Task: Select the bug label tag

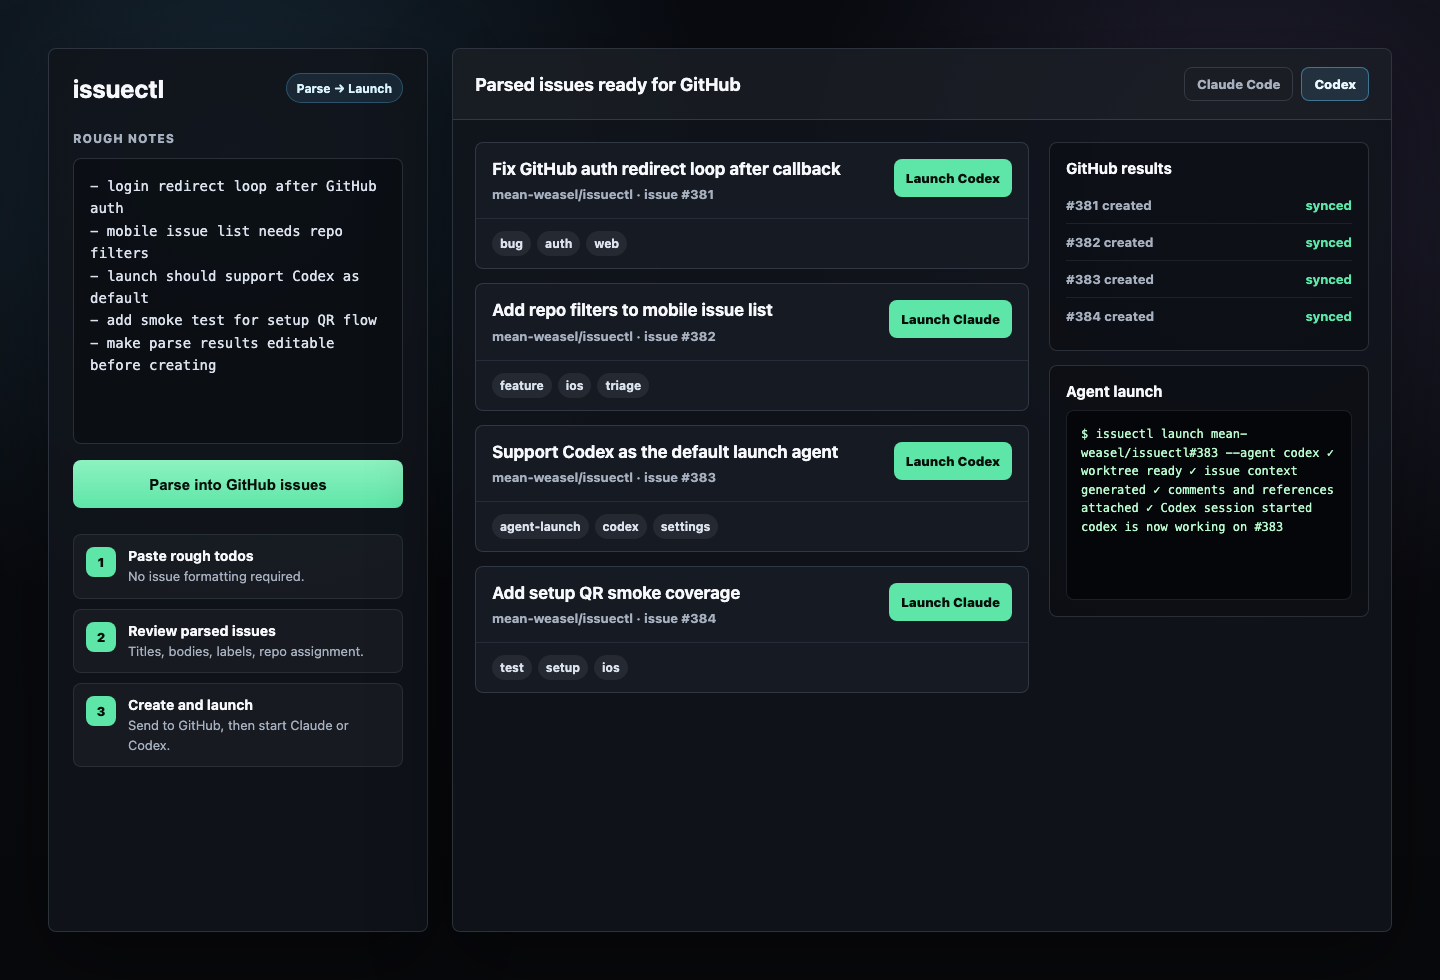Action: coord(511,243)
